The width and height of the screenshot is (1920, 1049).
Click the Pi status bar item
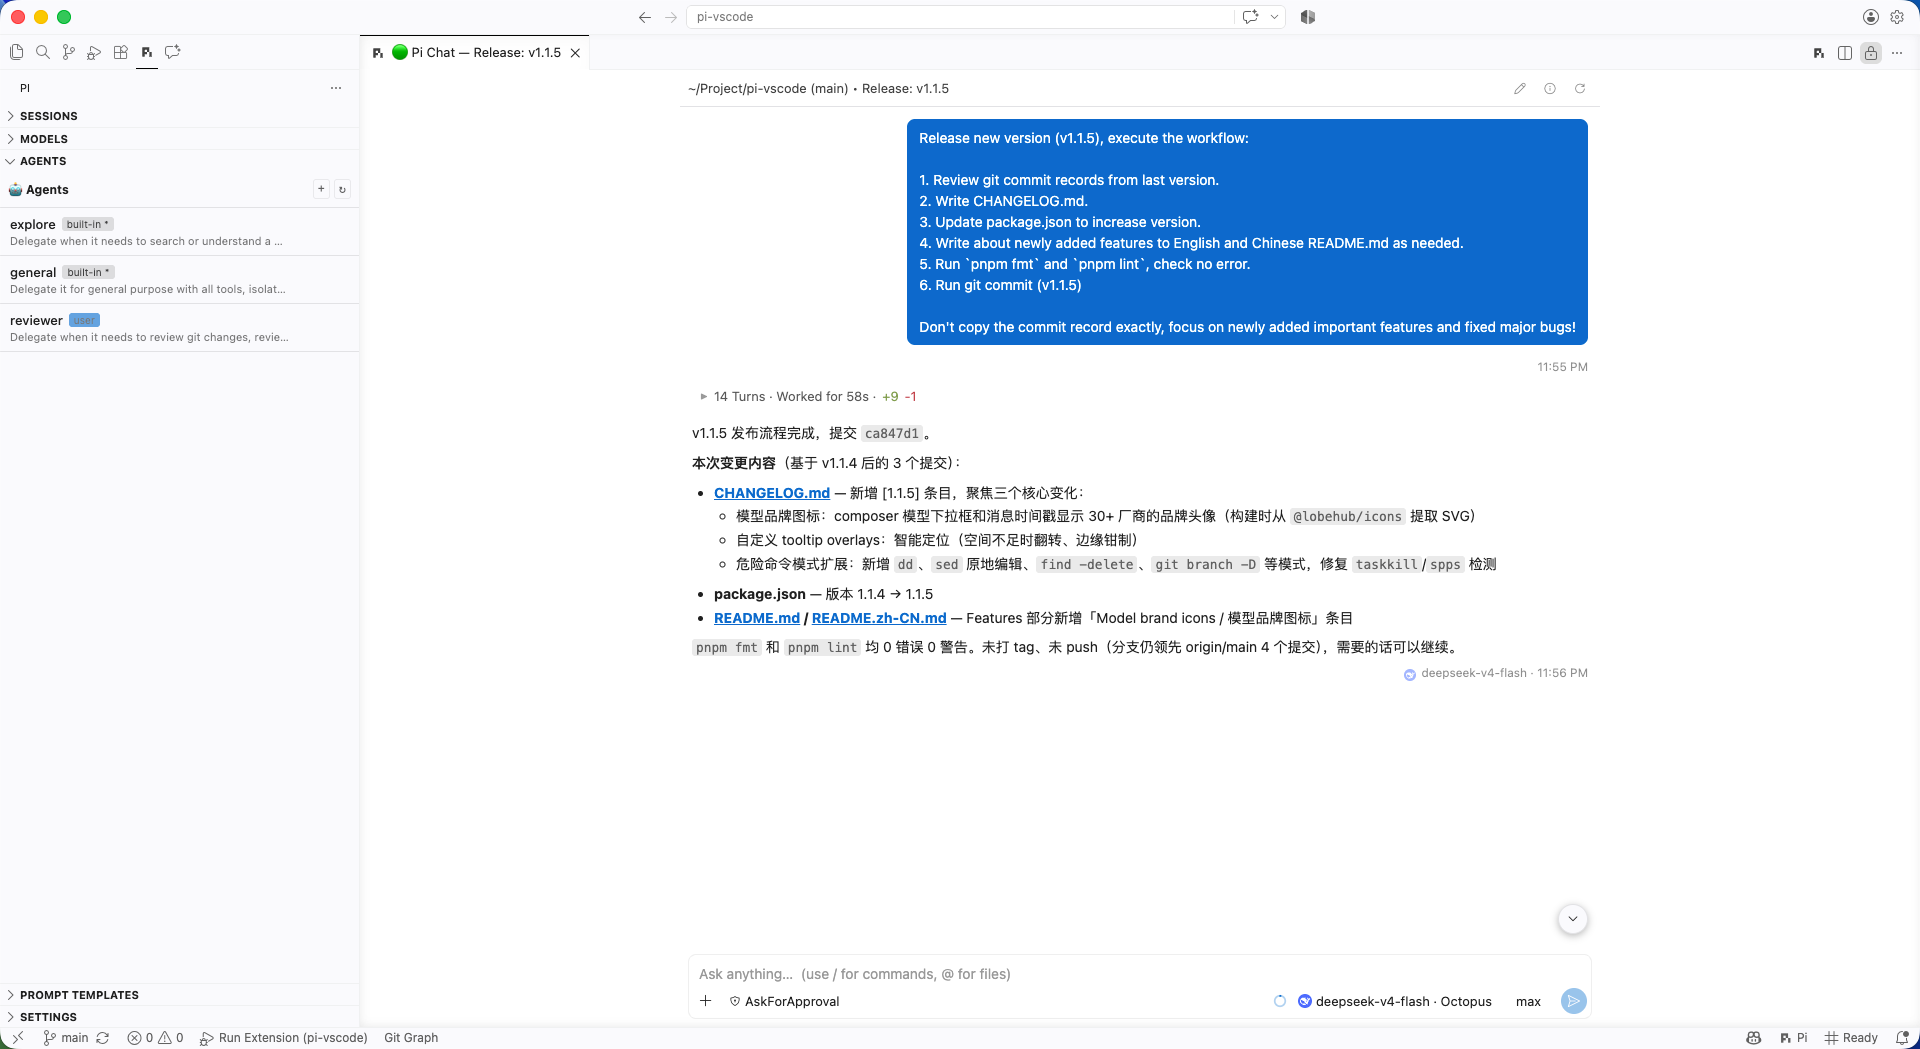tap(1794, 1038)
